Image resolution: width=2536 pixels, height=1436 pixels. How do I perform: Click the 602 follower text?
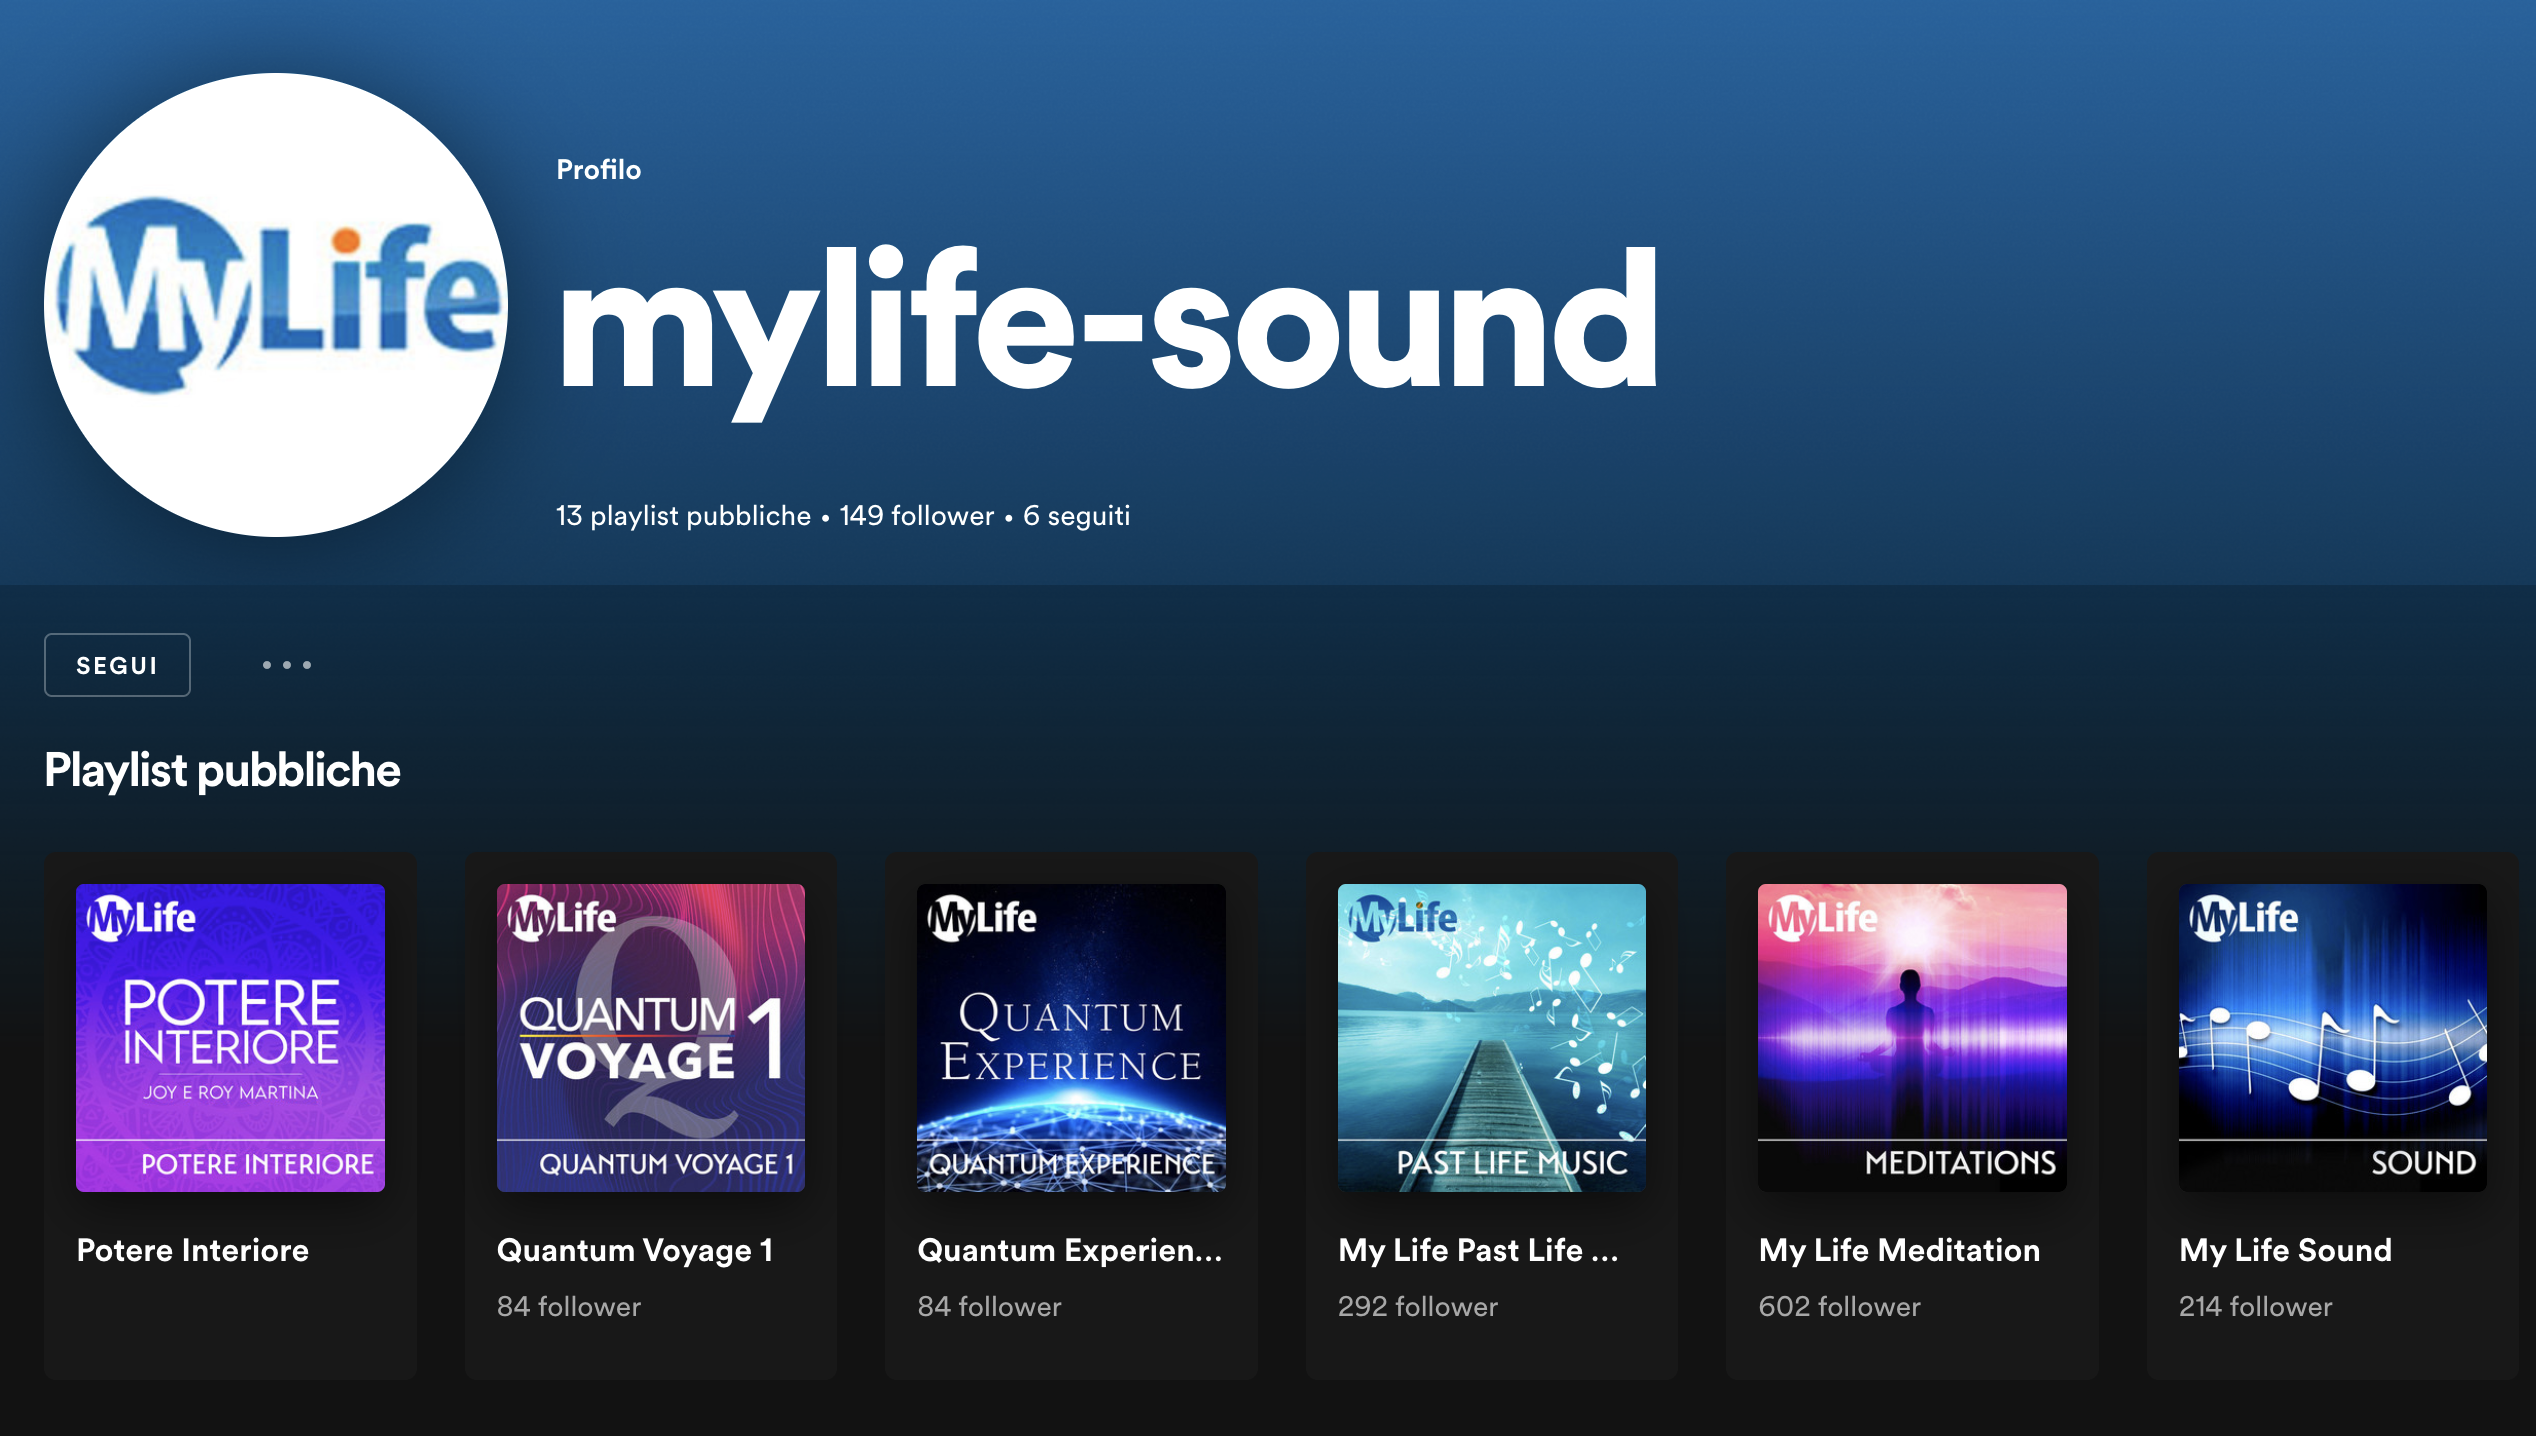point(1839,1307)
